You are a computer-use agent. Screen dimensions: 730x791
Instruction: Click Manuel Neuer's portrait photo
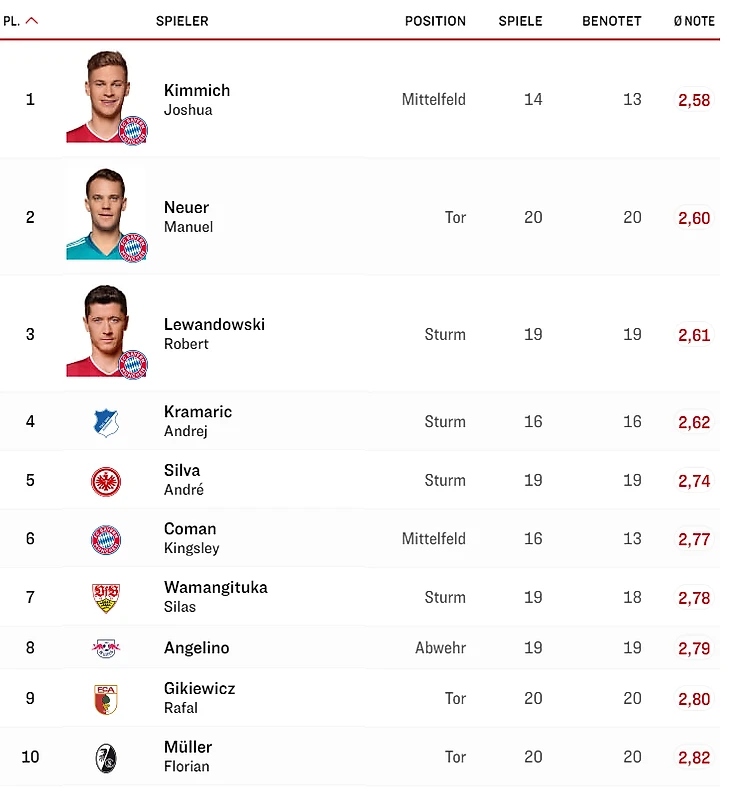coord(105,214)
